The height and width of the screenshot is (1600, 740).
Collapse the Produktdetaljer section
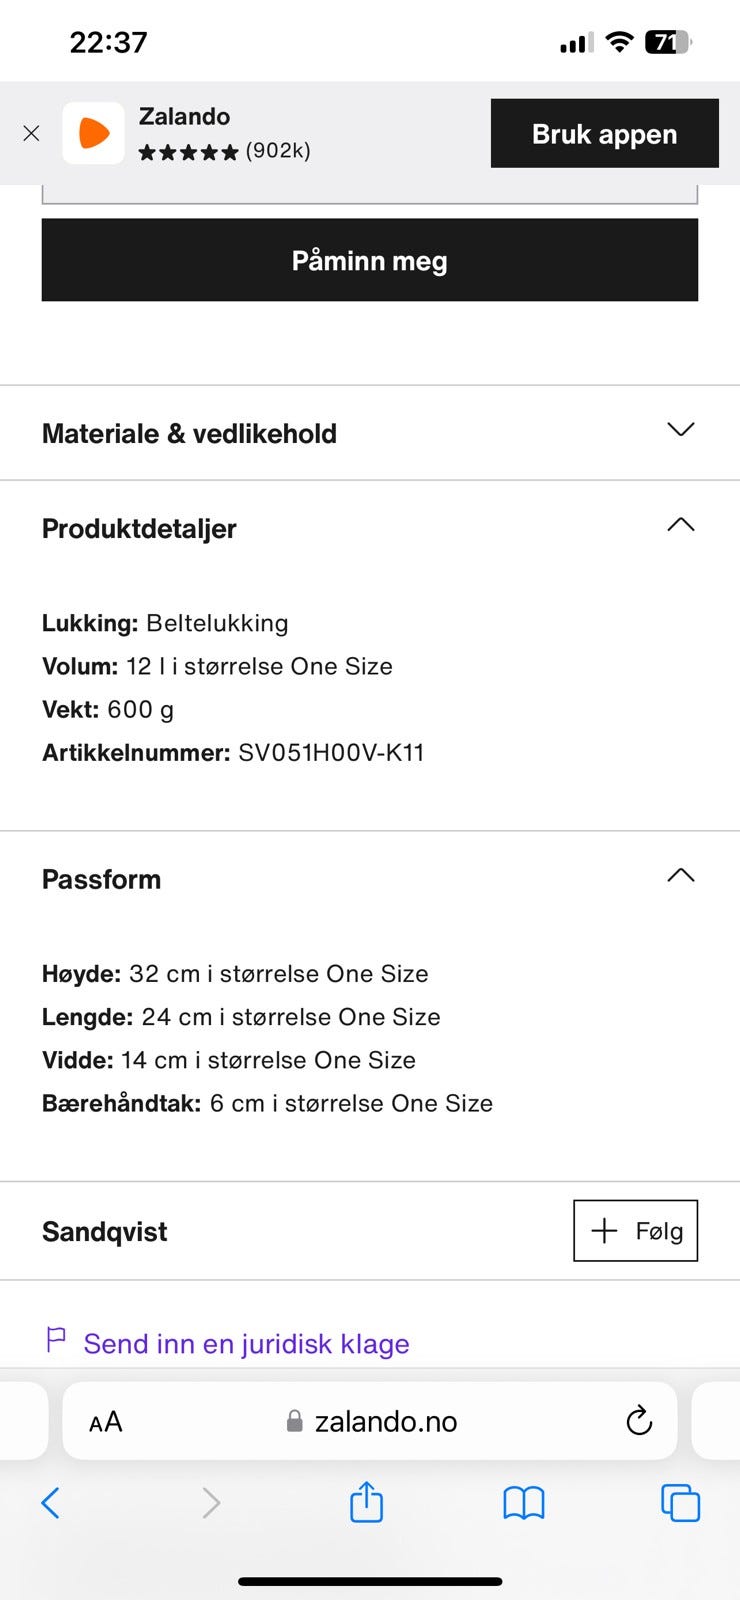tap(680, 525)
